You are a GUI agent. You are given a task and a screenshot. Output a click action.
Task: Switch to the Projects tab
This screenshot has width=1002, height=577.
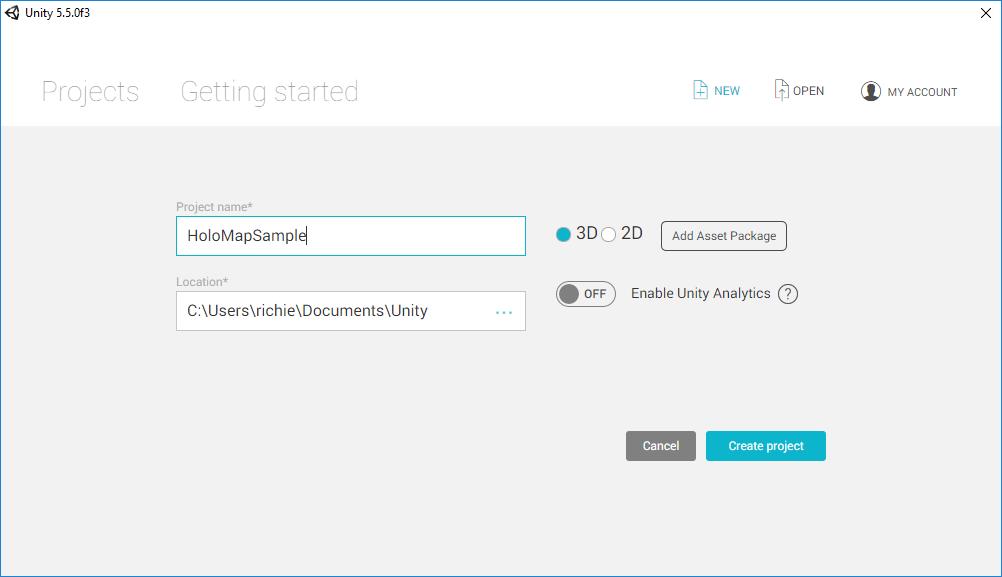click(x=90, y=92)
